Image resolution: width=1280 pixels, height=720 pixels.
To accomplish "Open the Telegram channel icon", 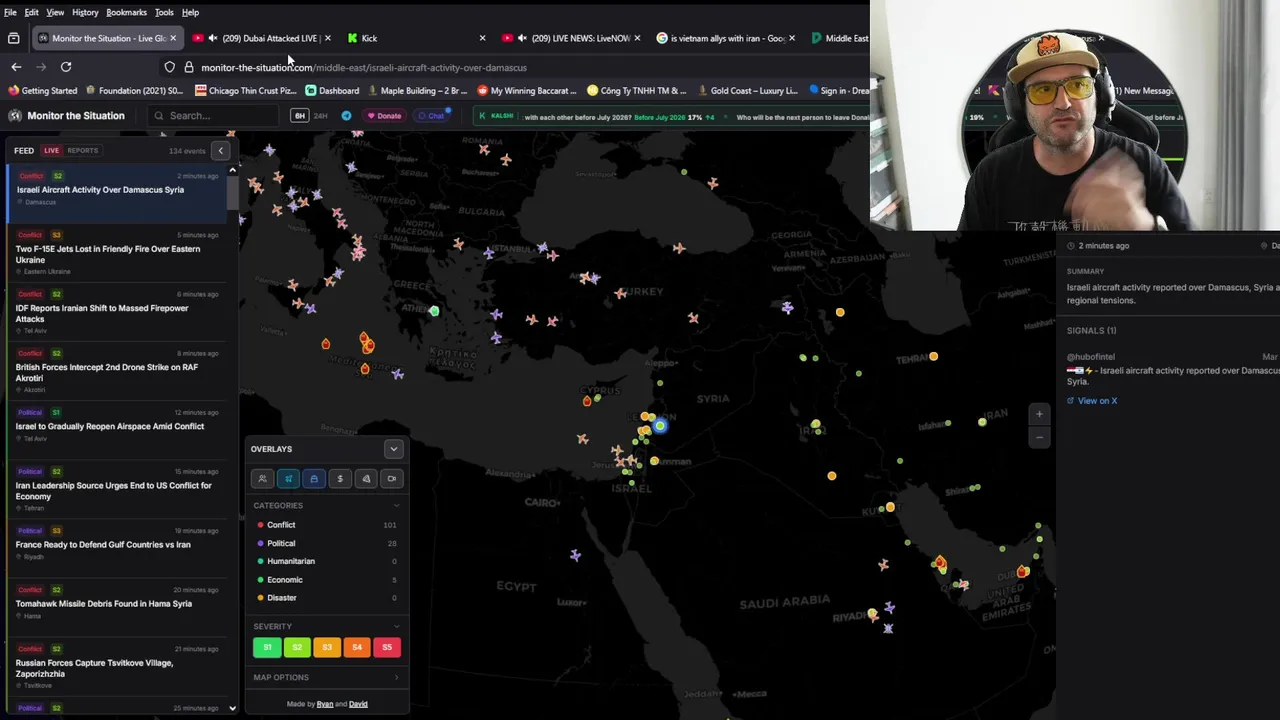I will tap(346, 116).
